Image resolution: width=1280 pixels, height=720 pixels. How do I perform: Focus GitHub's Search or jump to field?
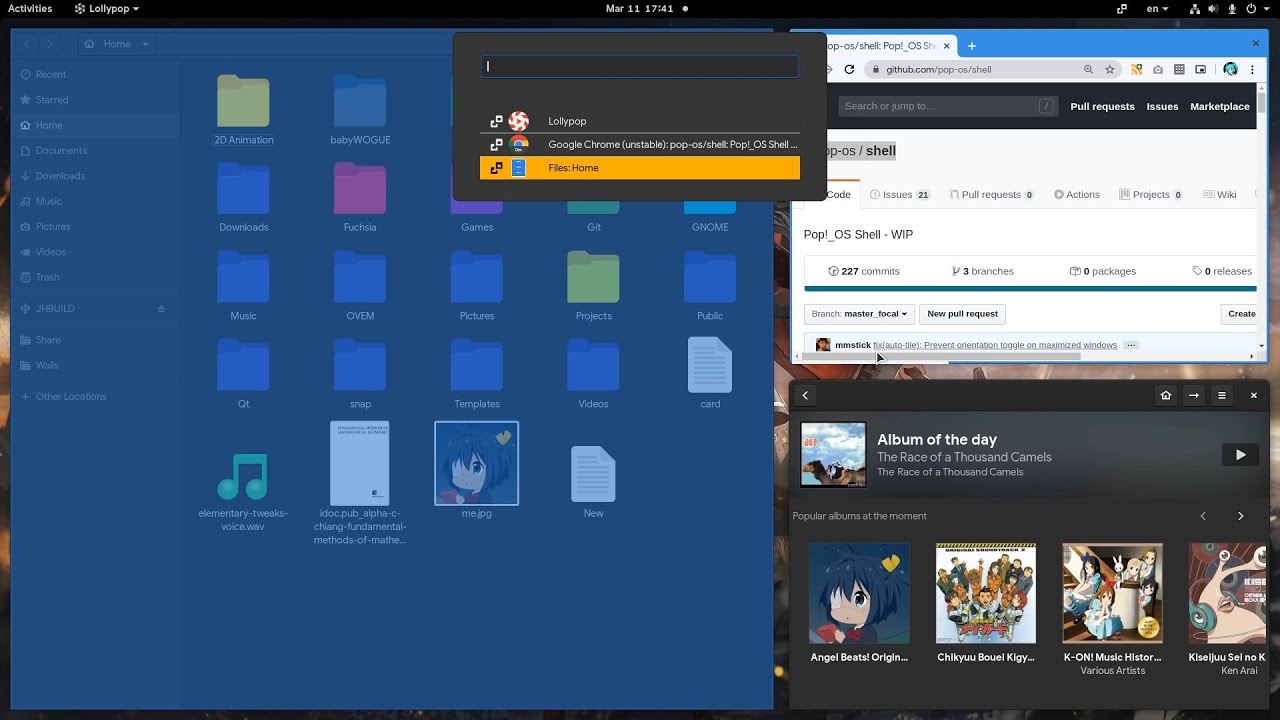[947, 106]
